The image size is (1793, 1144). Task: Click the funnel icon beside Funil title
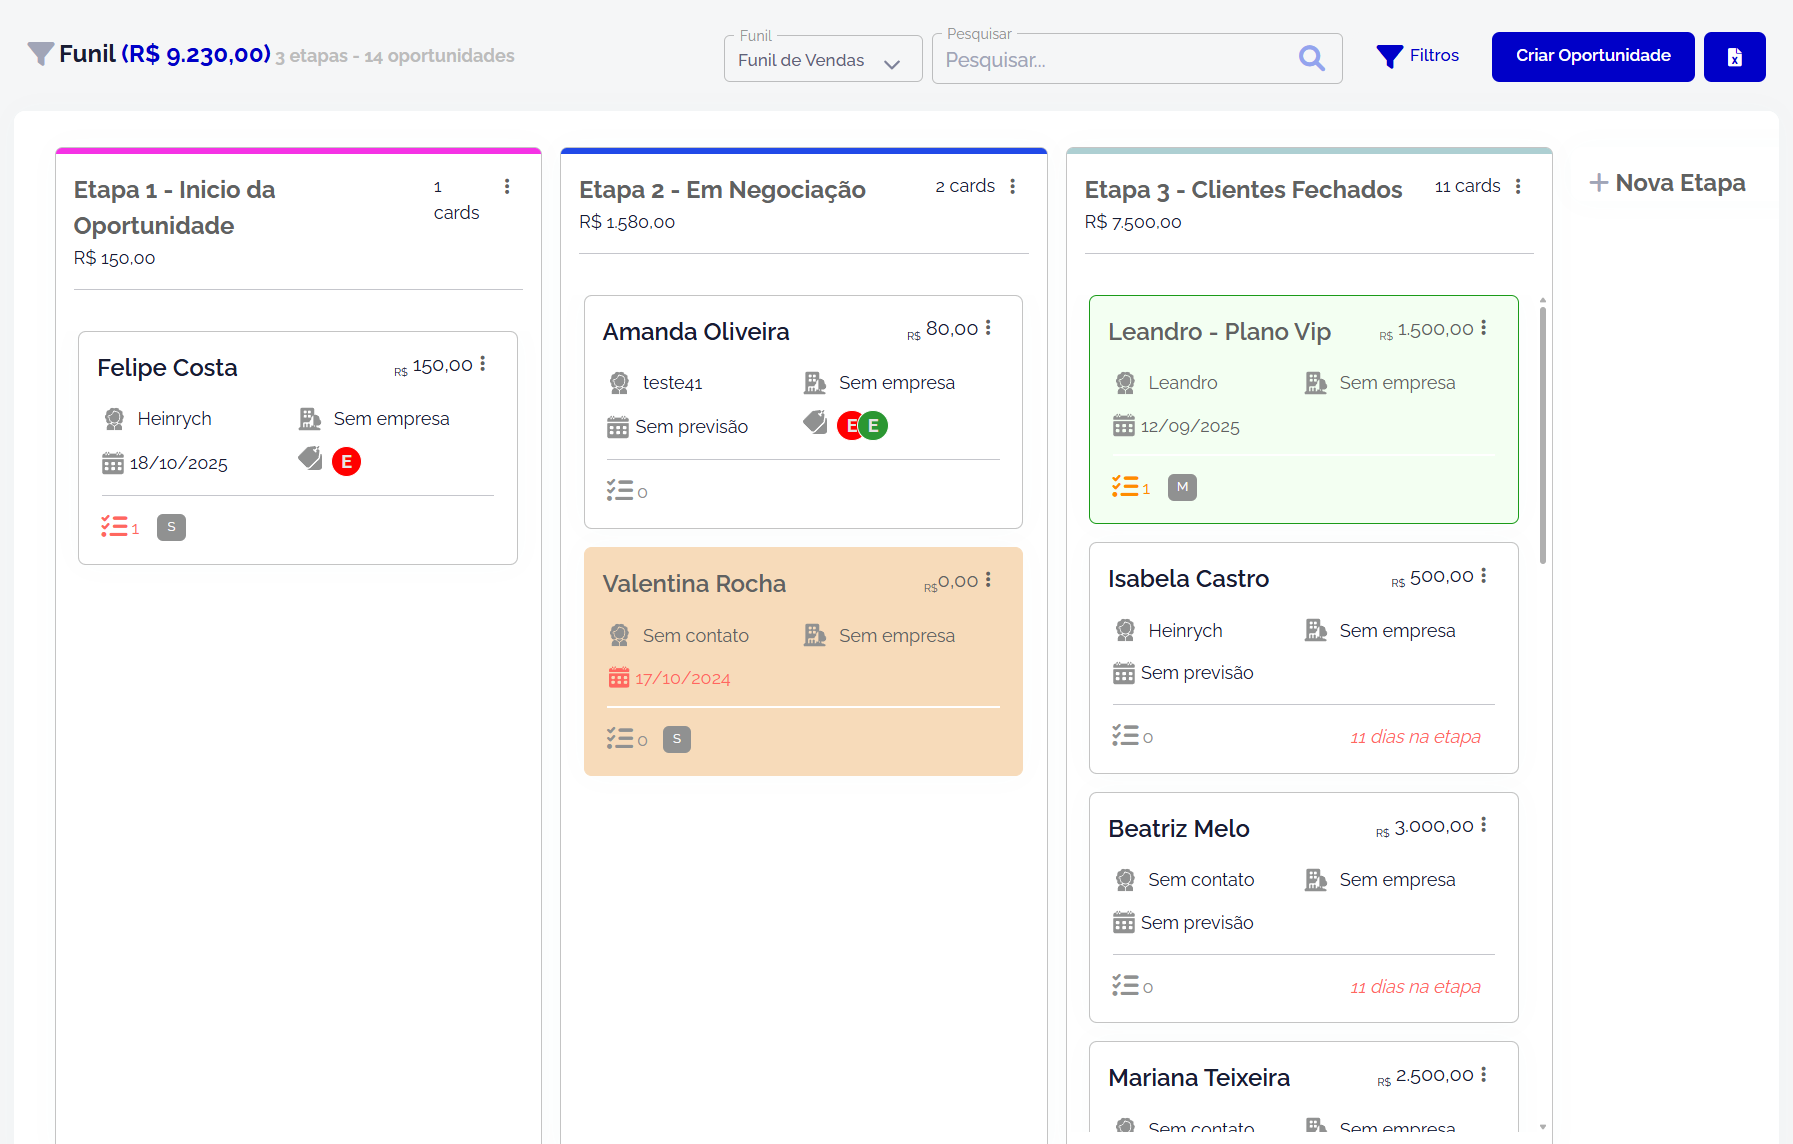[x=40, y=54]
